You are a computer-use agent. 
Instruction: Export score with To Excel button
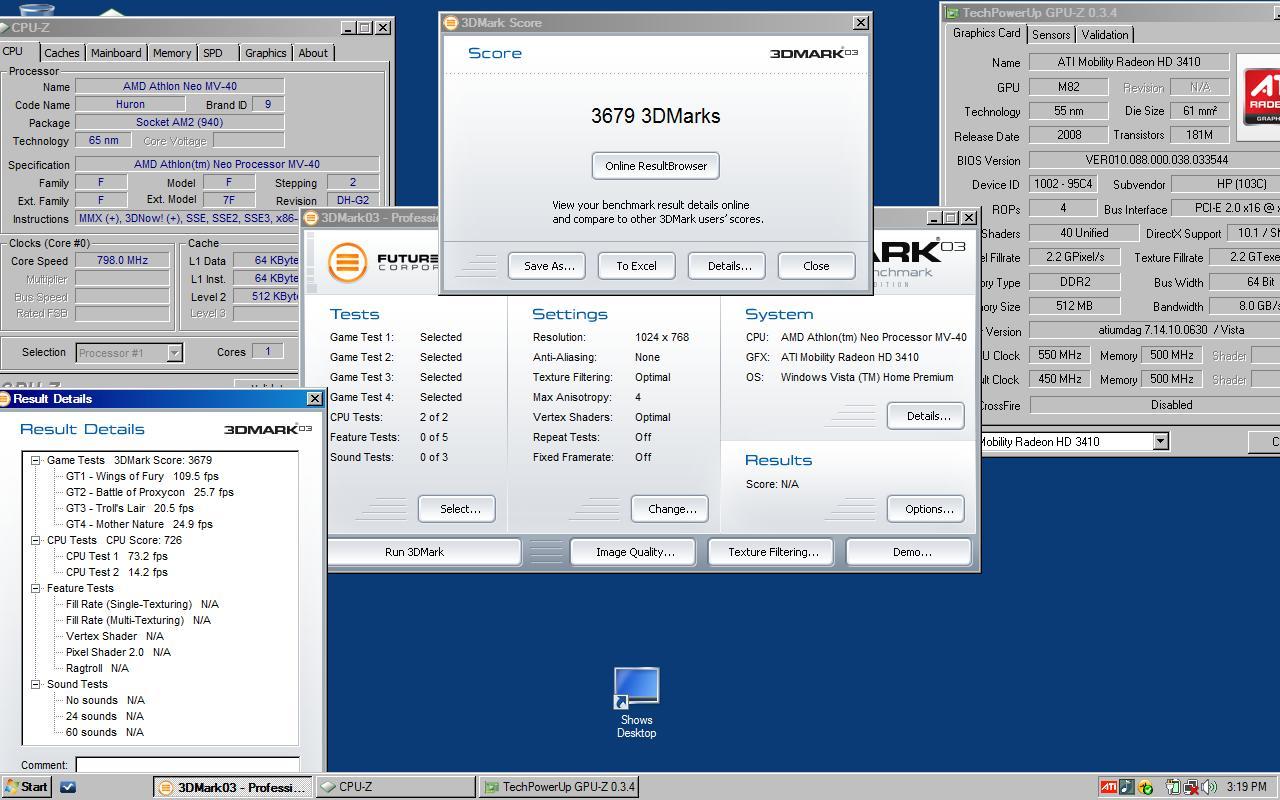click(636, 266)
